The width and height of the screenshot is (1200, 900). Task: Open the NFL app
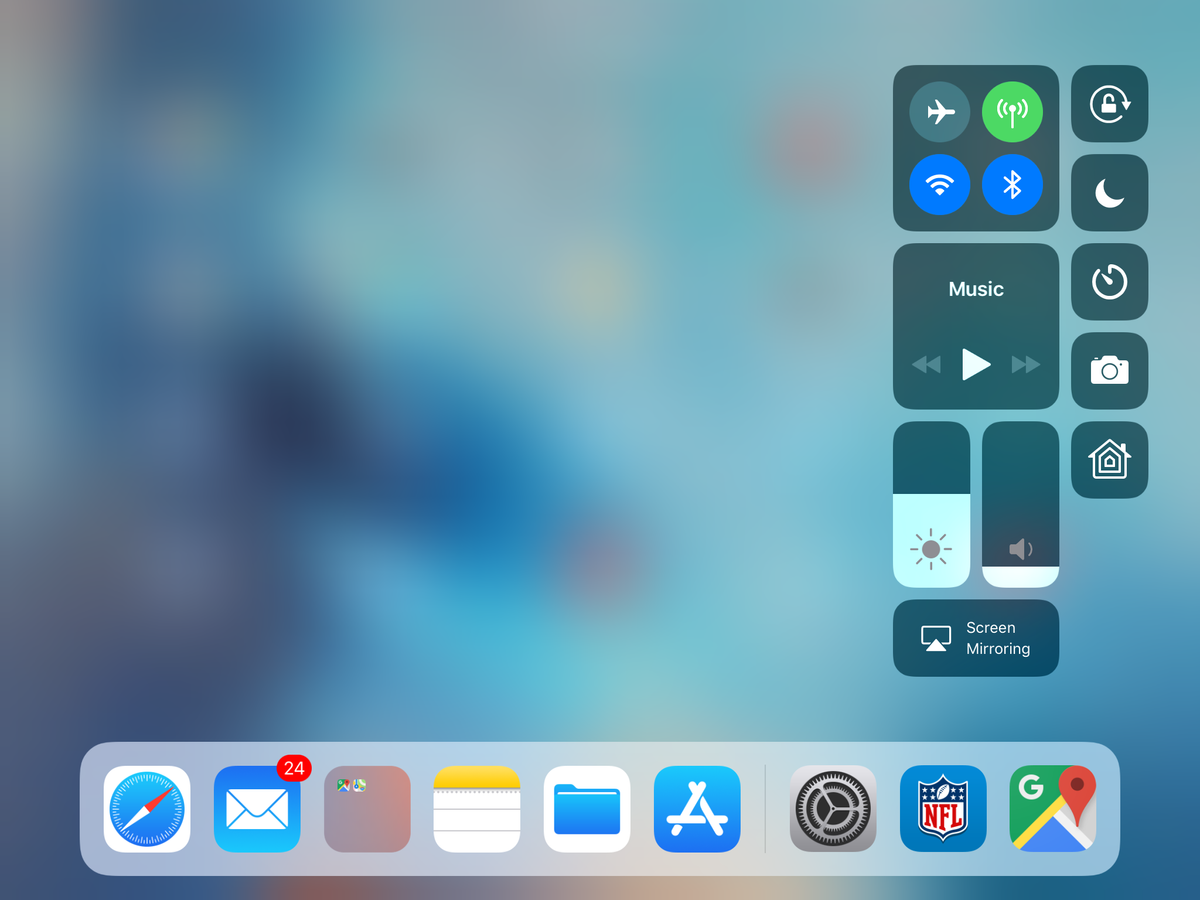click(943, 809)
